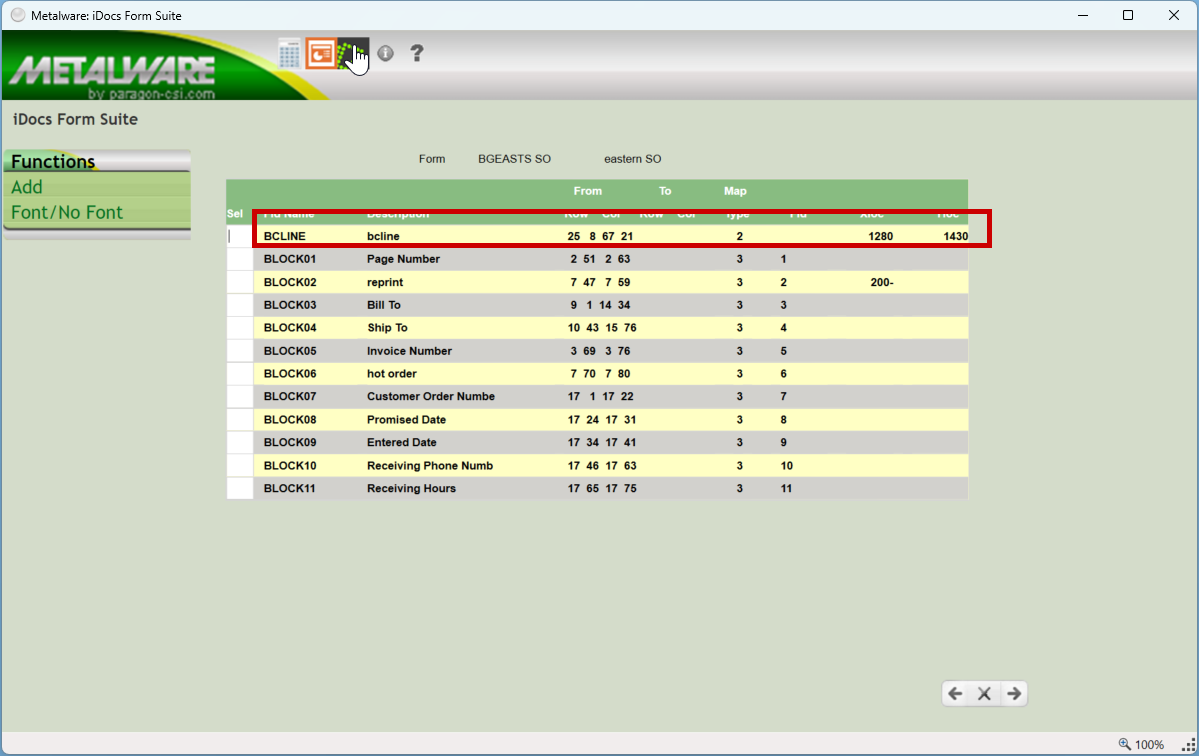Click the Sel box for BLOCK09 row
The height and width of the screenshot is (756, 1199).
pos(239,443)
